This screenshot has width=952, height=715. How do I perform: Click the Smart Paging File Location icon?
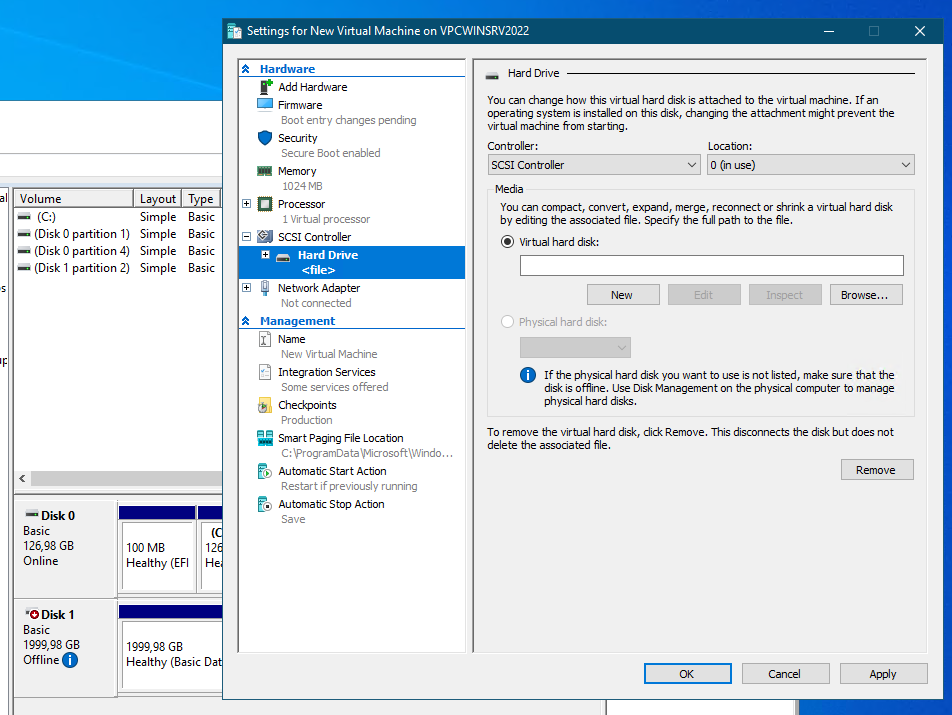click(x=265, y=438)
